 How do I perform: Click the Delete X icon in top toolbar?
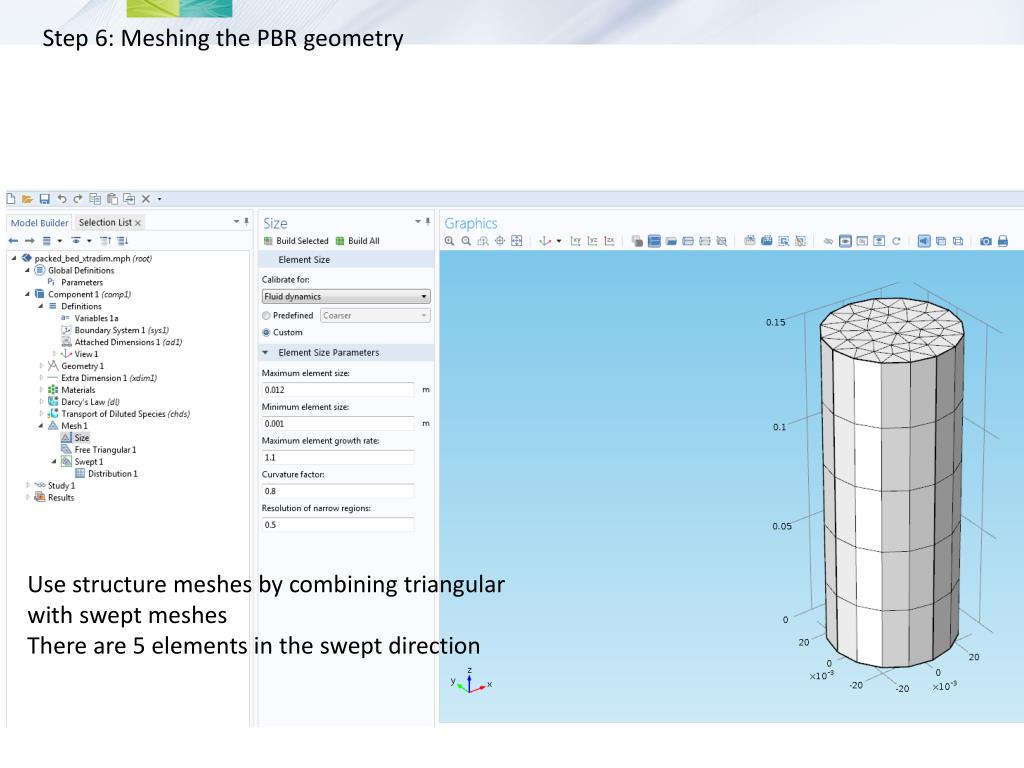click(145, 199)
